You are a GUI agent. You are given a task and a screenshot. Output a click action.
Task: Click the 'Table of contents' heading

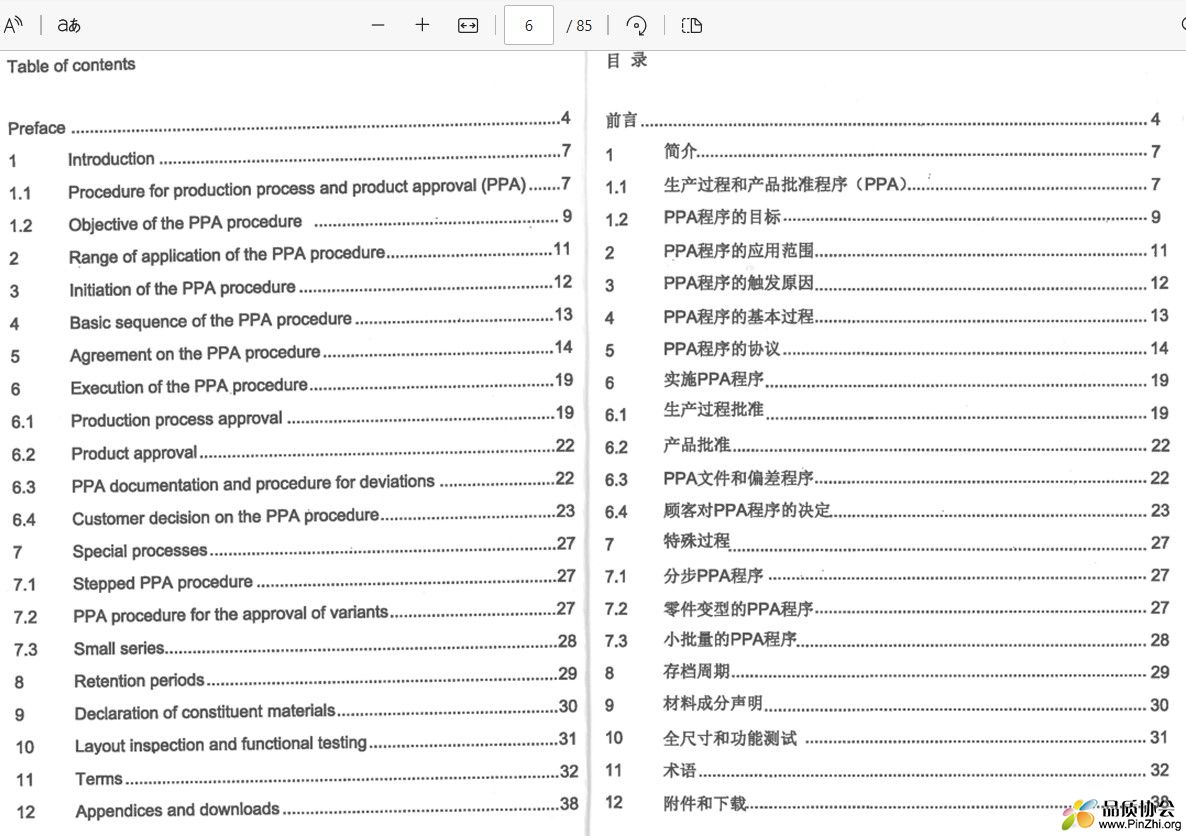71,66
